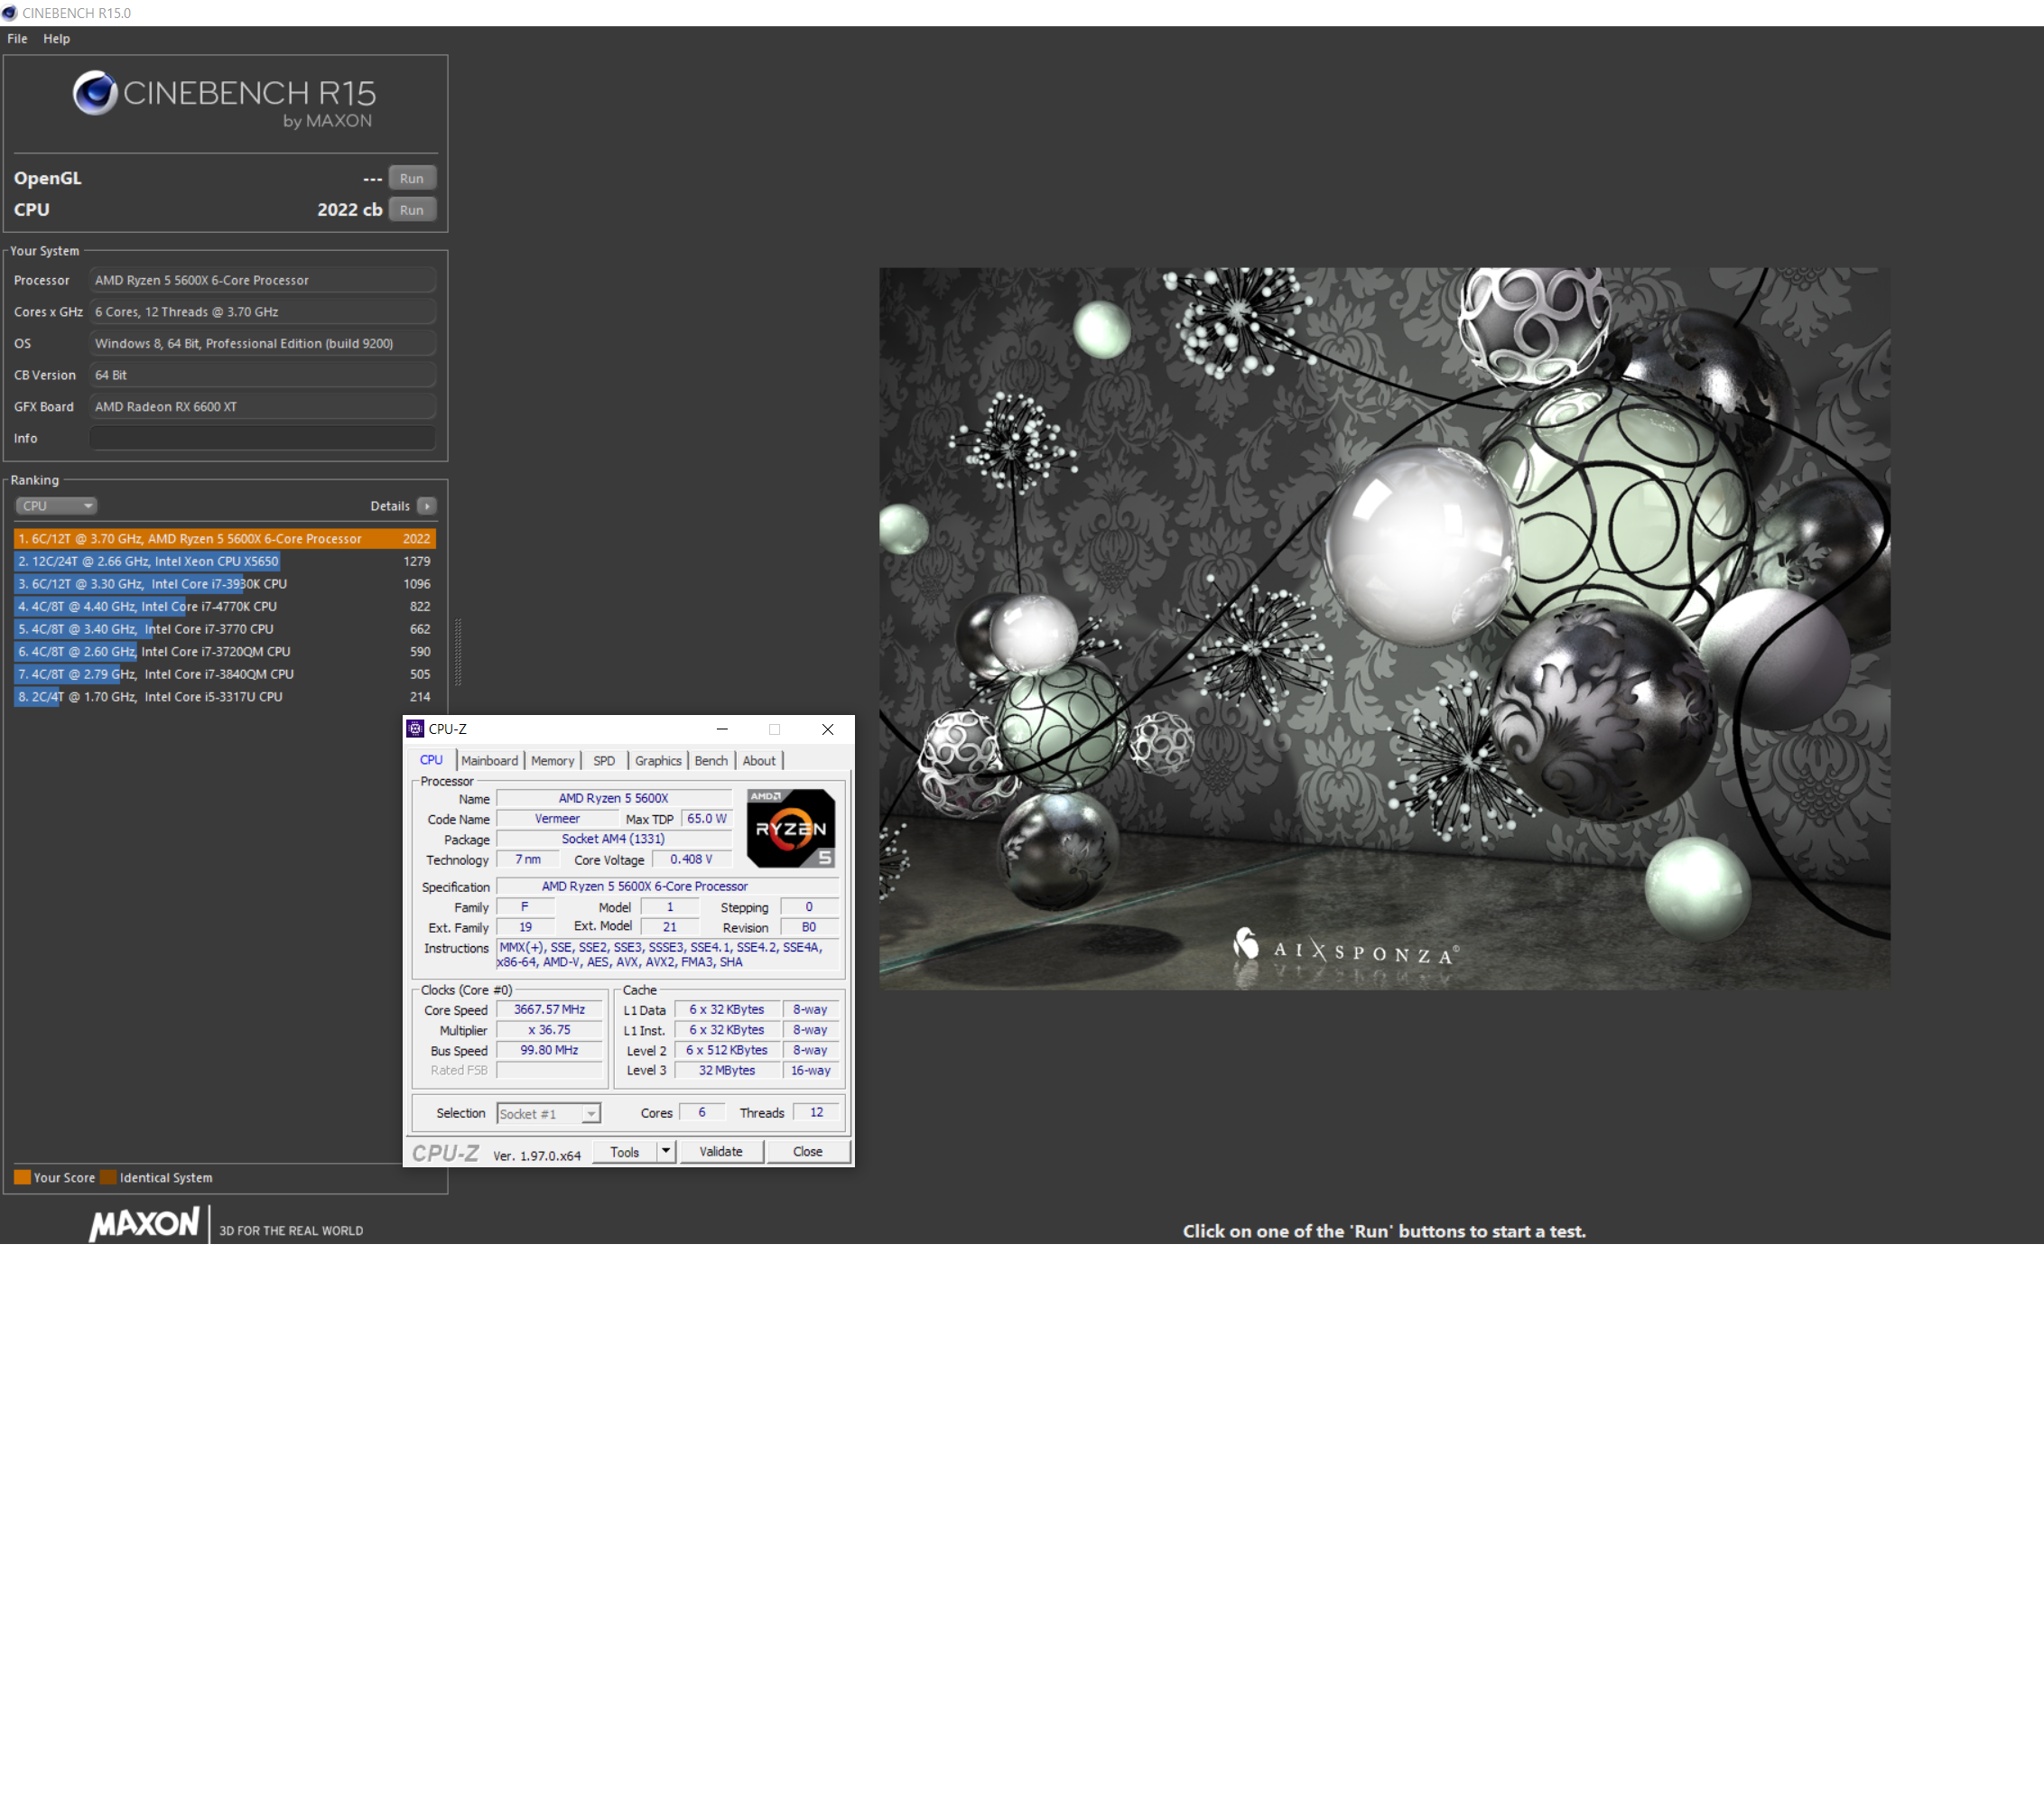The height and width of the screenshot is (1820, 2044).
Task: Click the rendered spheres benchmark image
Action: [1384, 628]
